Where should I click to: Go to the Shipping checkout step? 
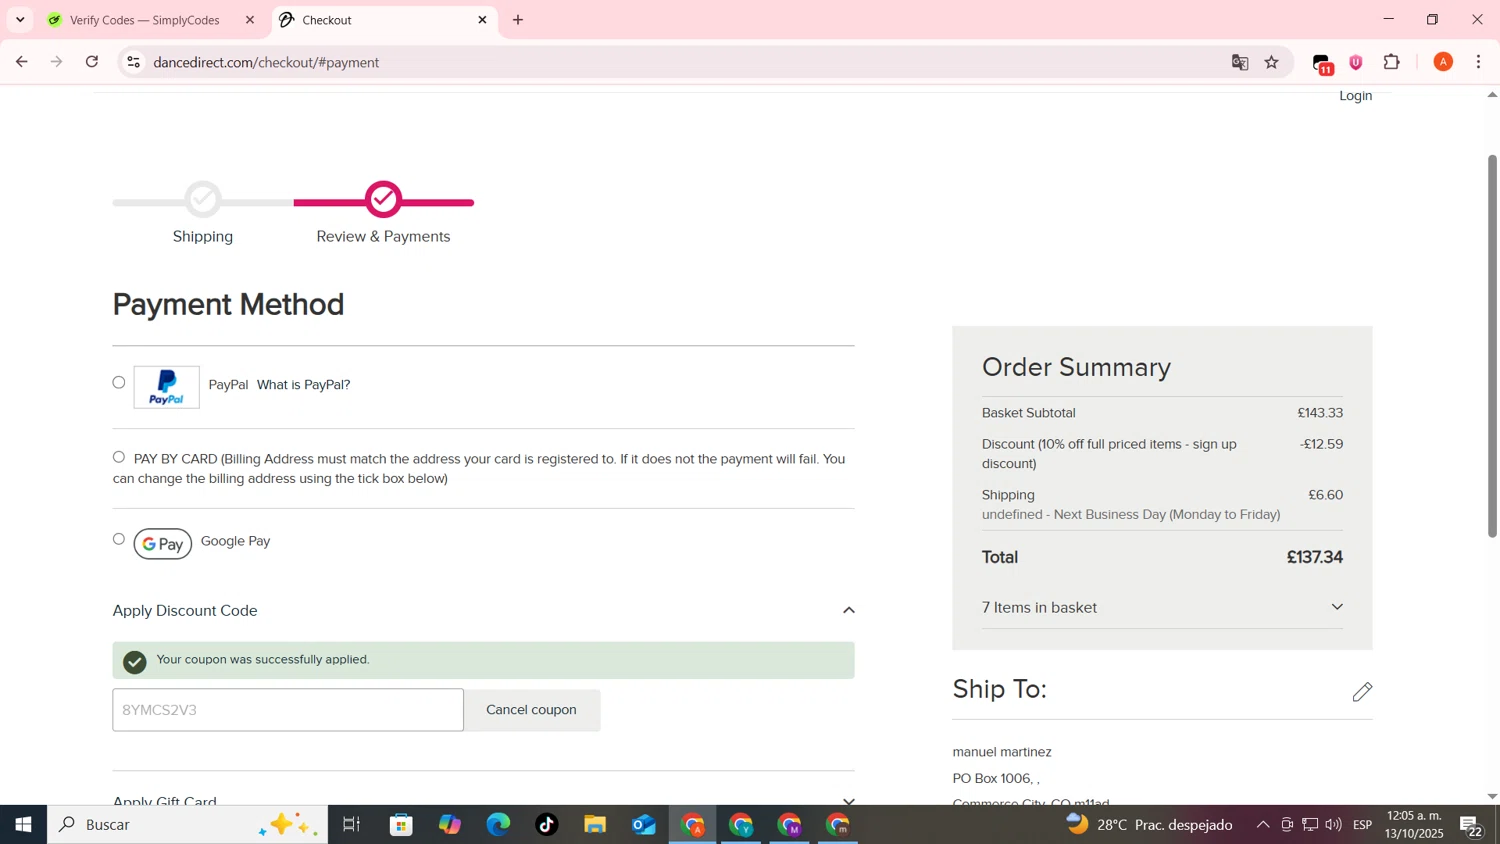pos(203,237)
